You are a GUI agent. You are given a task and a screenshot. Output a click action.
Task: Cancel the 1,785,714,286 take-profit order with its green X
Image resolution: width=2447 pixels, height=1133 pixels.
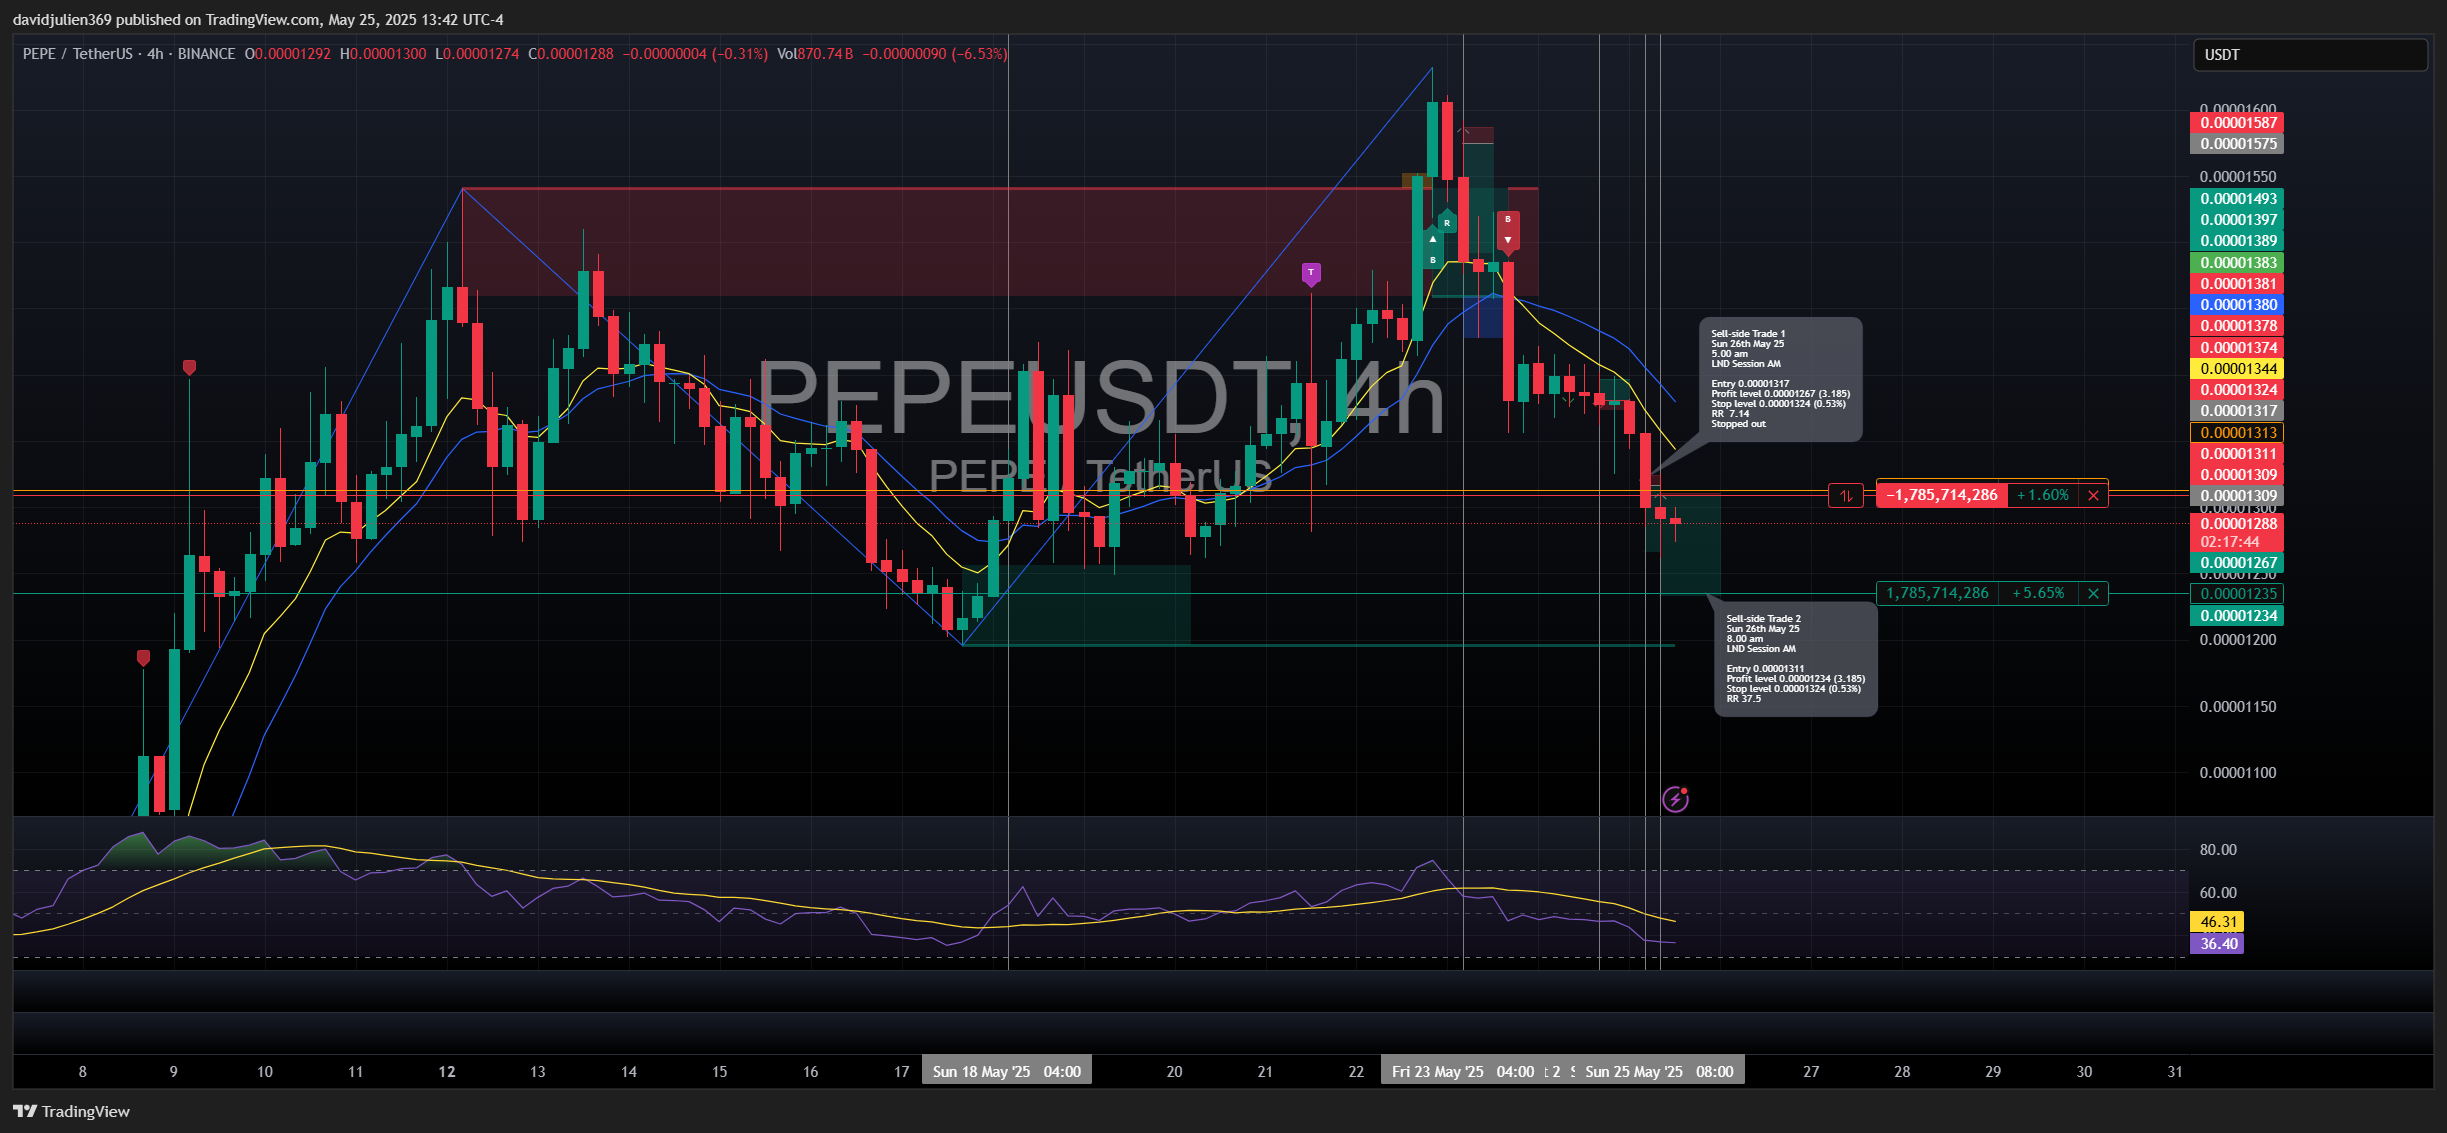click(2093, 593)
